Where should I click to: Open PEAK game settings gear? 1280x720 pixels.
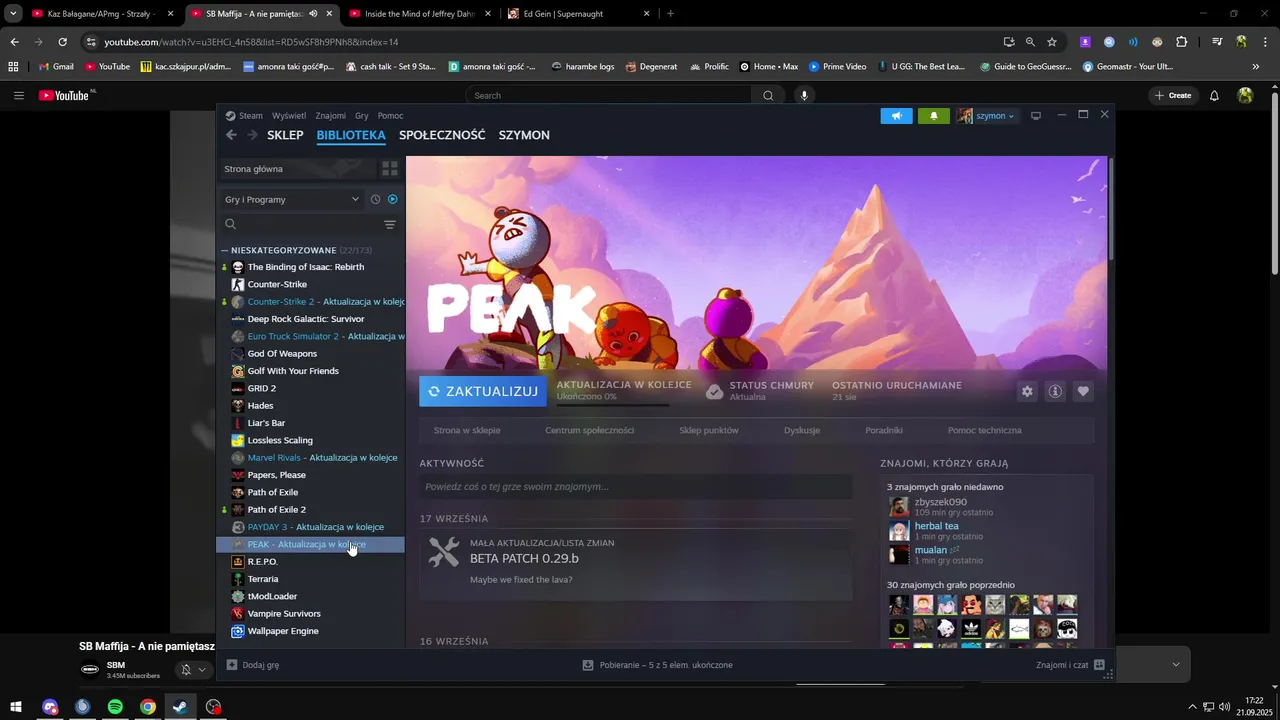1027,392
